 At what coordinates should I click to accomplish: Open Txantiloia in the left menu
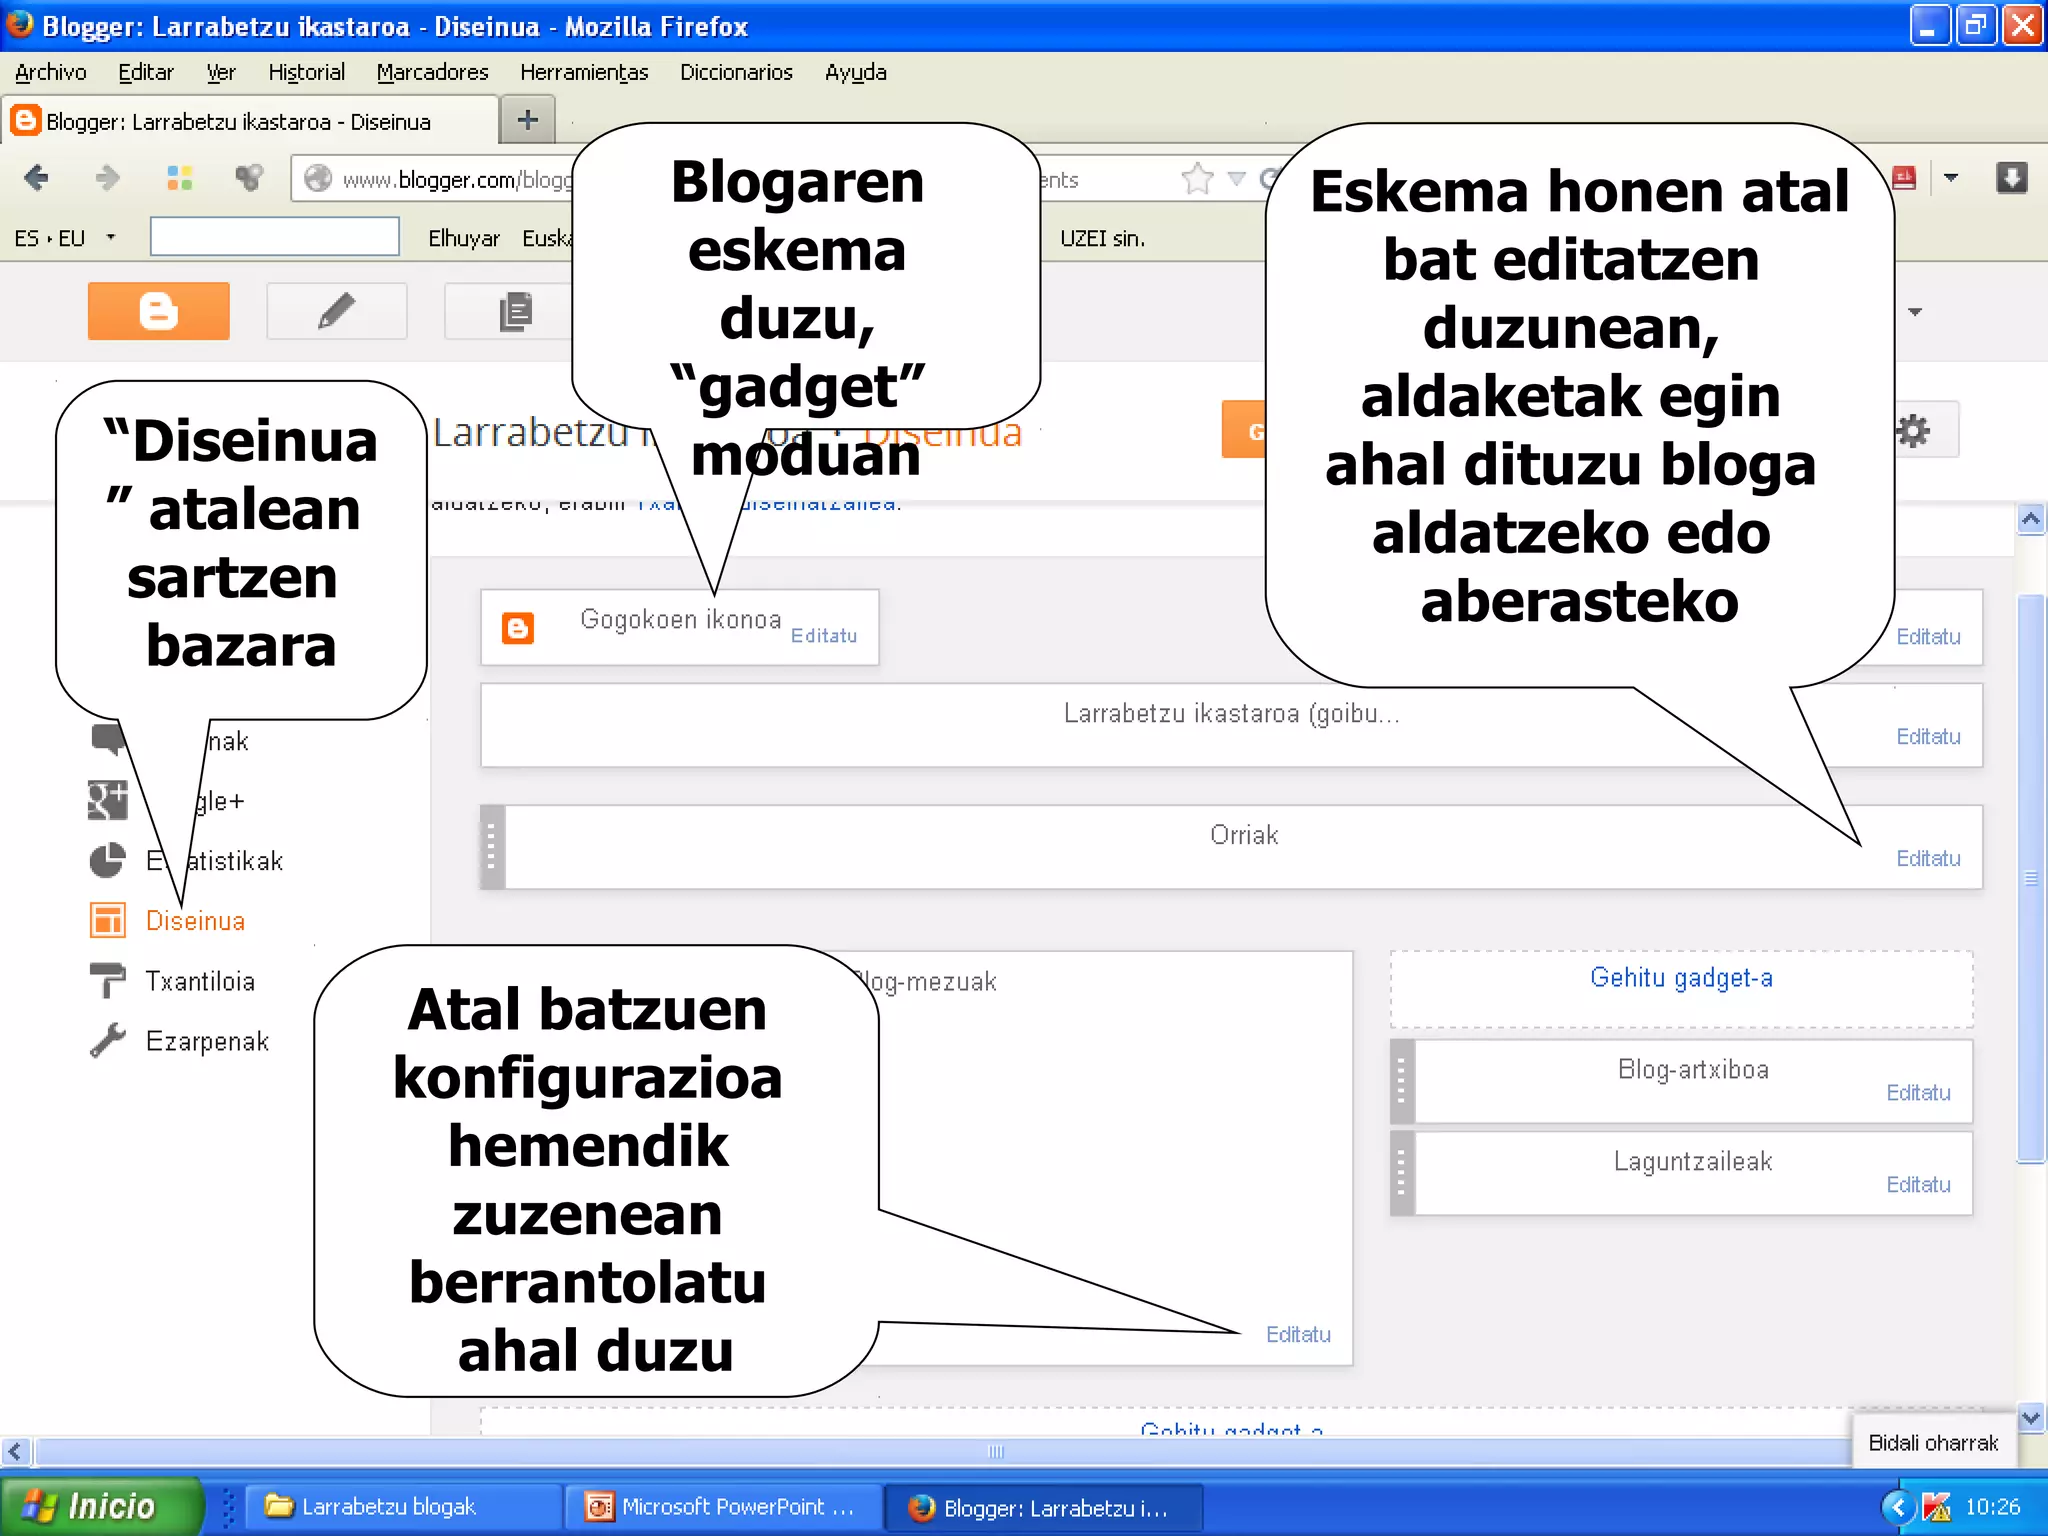tap(200, 981)
